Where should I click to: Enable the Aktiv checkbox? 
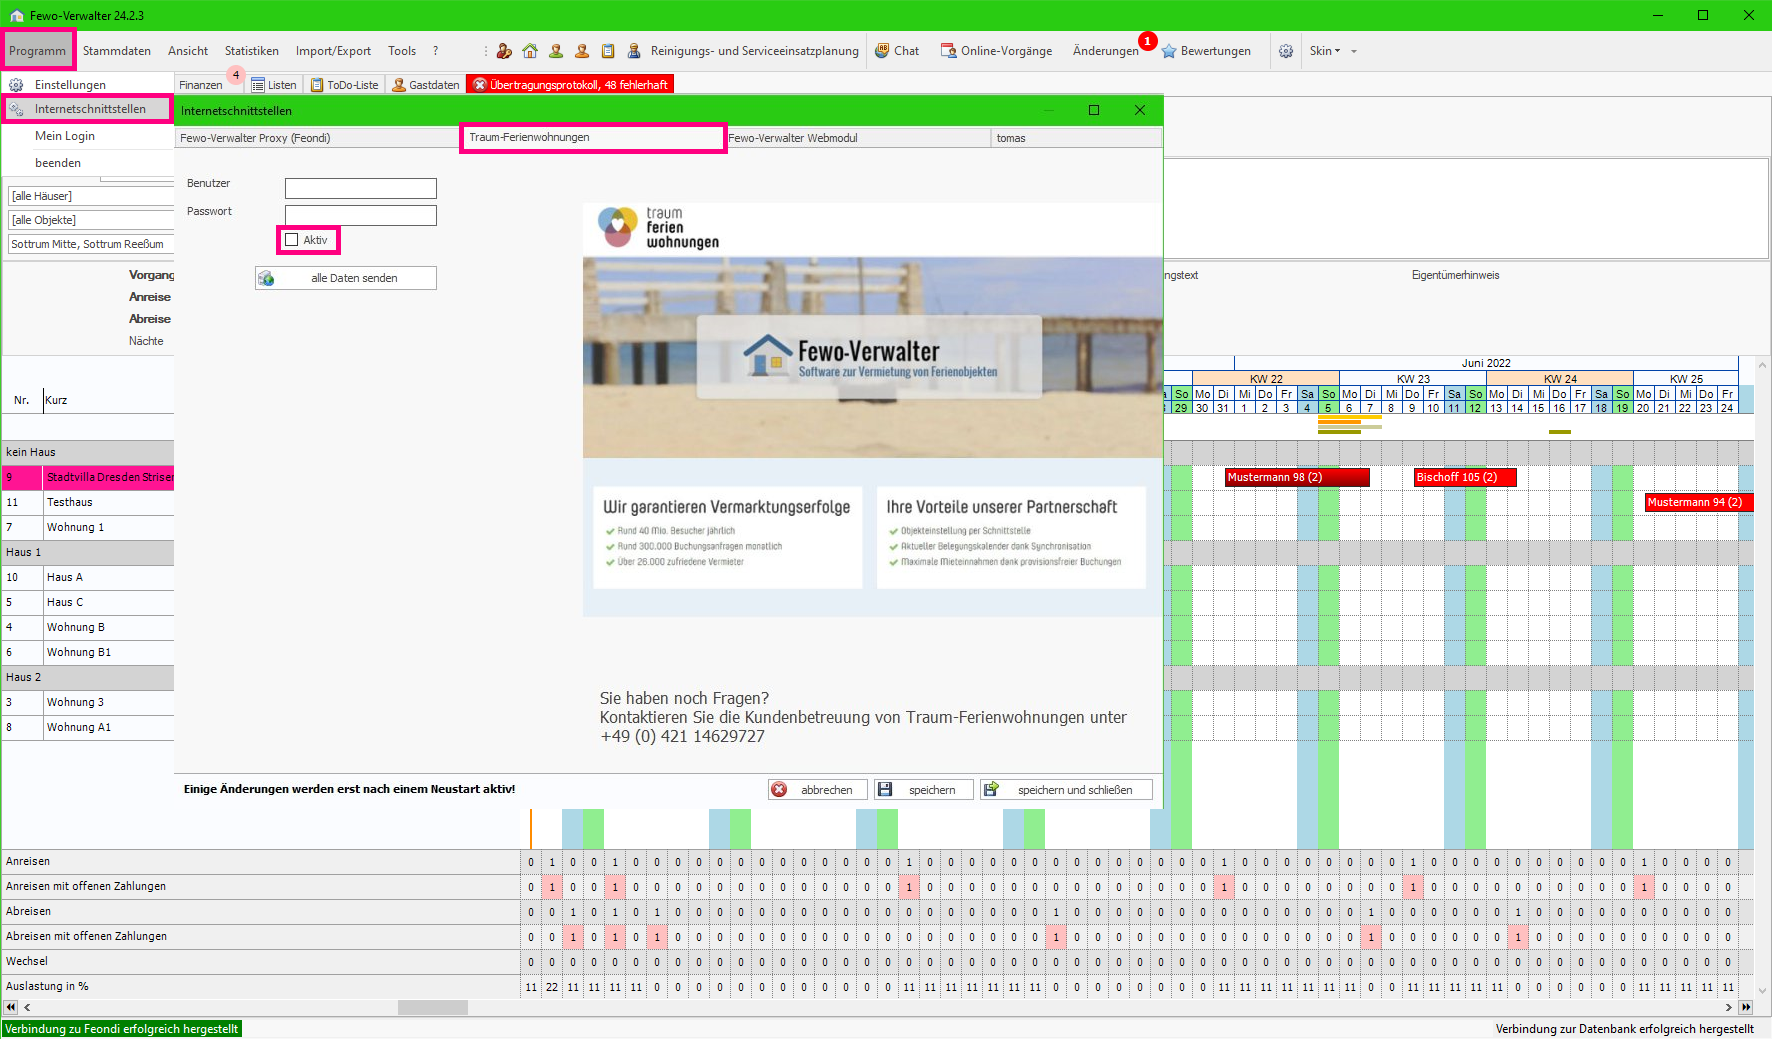(x=291, y=240)
